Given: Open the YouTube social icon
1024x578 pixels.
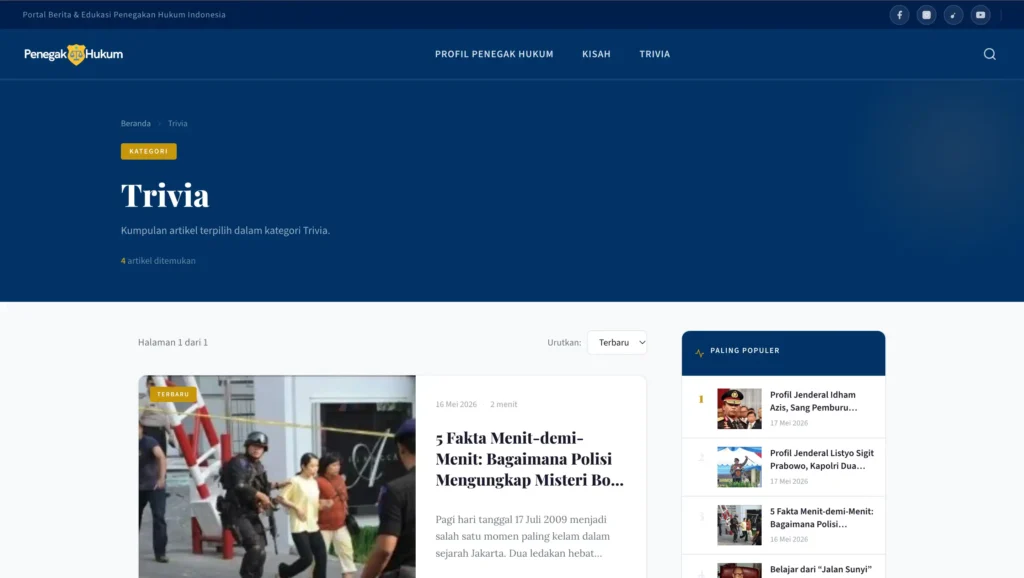Looking at the screenshot, I should [x=980, y=15].
